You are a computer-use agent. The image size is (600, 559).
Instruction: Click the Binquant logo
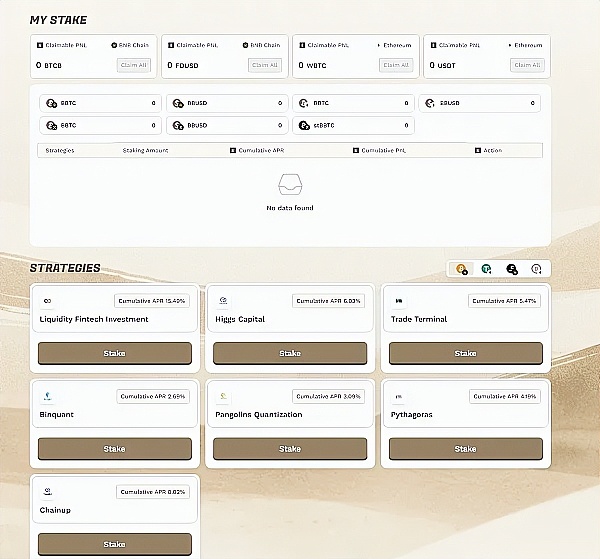pyautogui.click(x=47, y=396)
